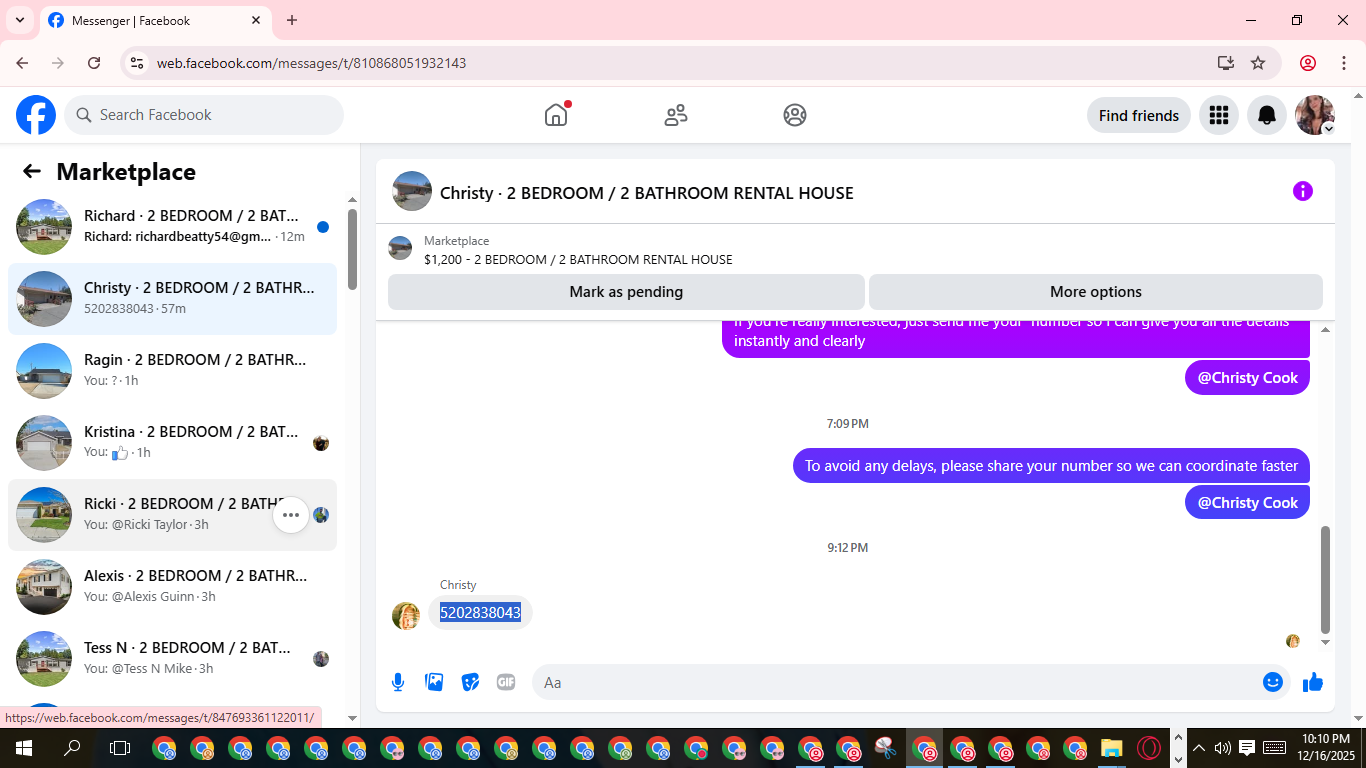The height and width of the screenshot is (768, 1366).
Task: Go back using the Marketplace back arrow
Action: [32, 171]
